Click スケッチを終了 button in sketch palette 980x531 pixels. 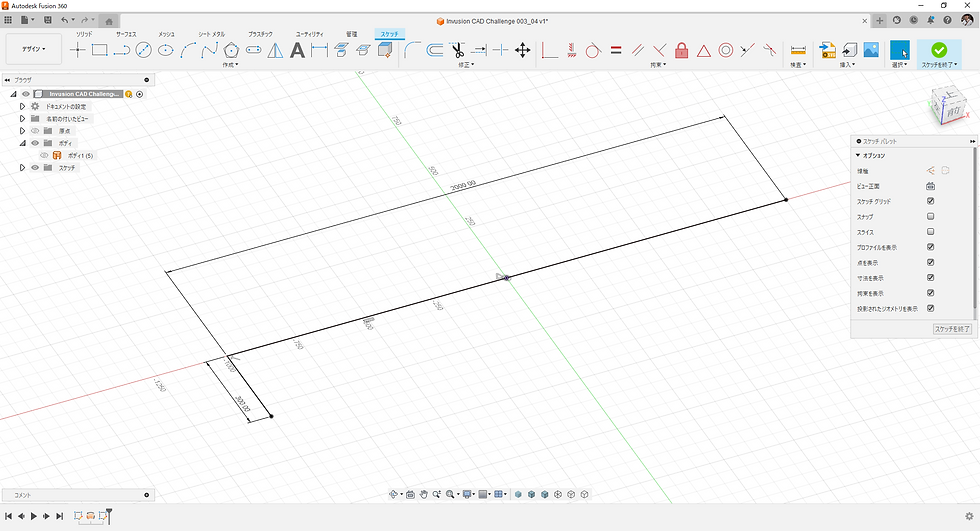click(x=952, y=329)
